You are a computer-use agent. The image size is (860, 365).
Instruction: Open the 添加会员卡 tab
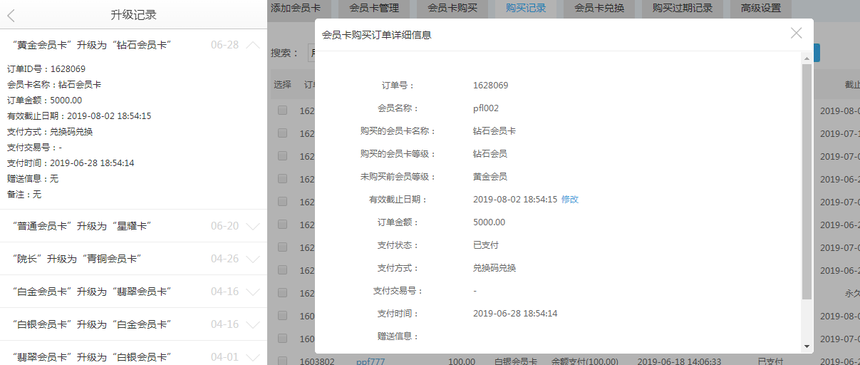click(300, 8)
